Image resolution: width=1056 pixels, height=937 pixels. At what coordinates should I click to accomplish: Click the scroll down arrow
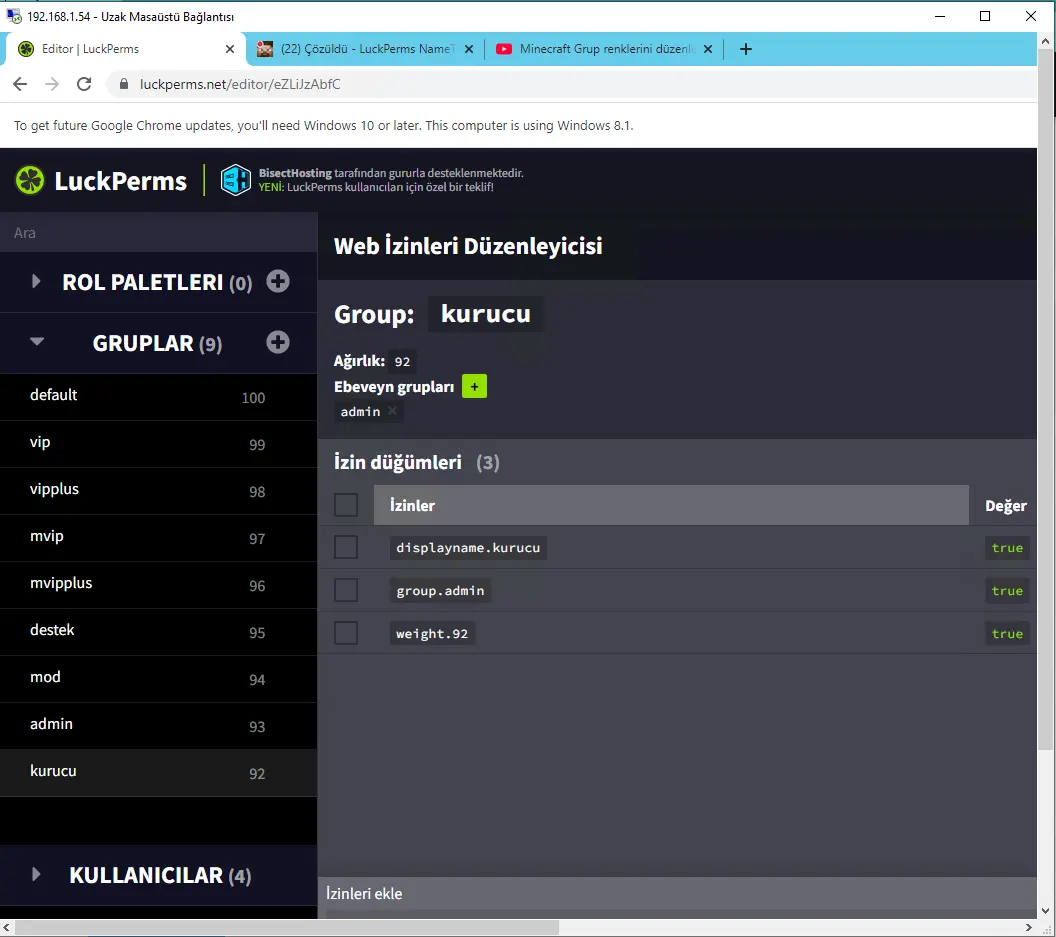coord(1046,911)
